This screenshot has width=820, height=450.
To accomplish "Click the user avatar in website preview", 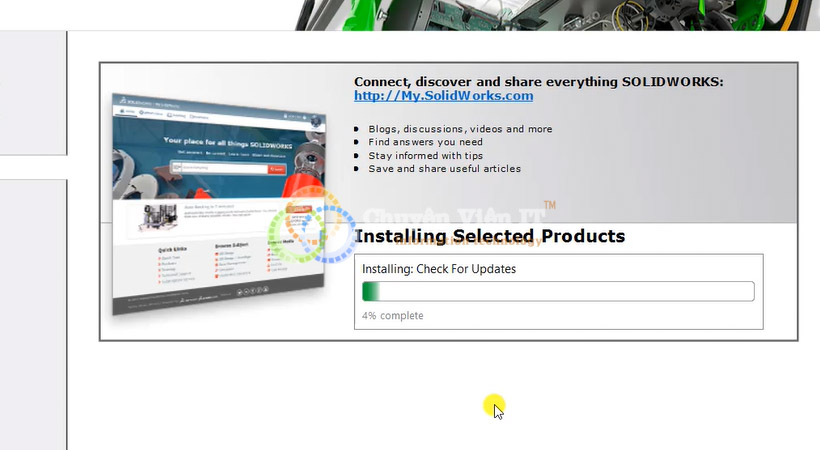I will pos(317,121).
